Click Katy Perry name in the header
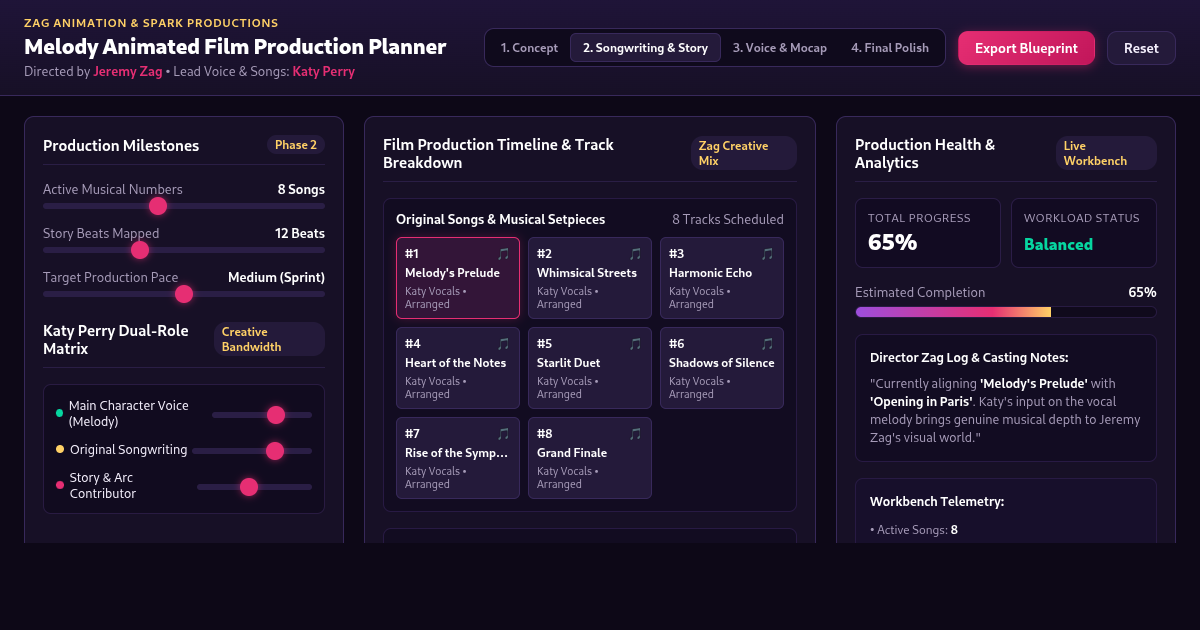 click(x=324, y=72)
